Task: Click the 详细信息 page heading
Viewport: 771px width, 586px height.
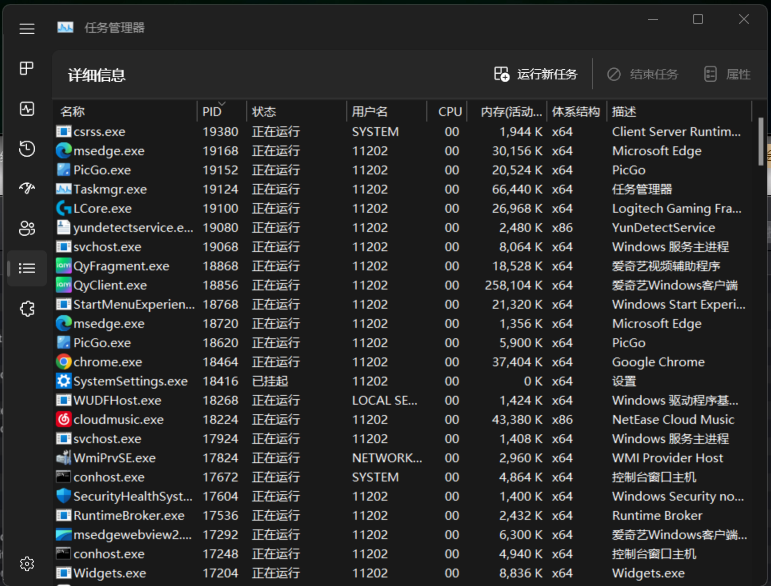Action: (96, 75)
